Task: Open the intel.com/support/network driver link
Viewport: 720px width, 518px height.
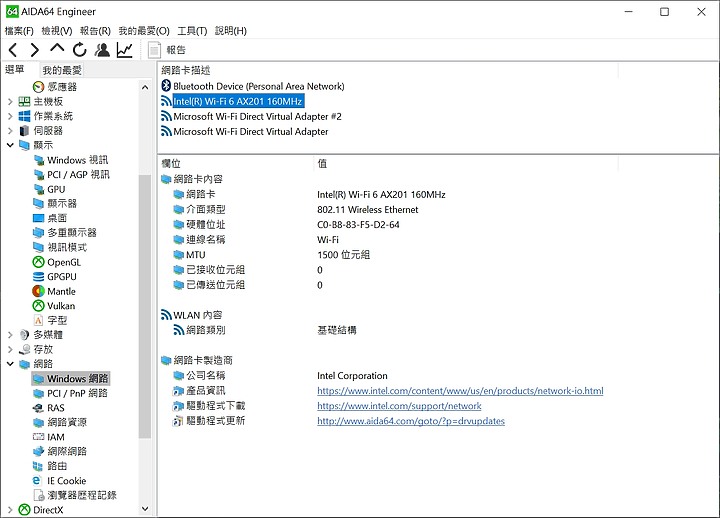Action: tap(399, 406)
